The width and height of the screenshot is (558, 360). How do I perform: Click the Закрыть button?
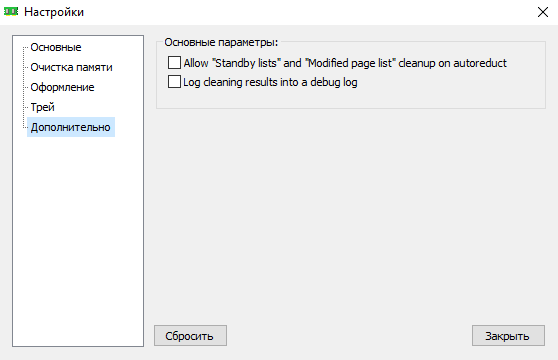(x=508, y=335)
